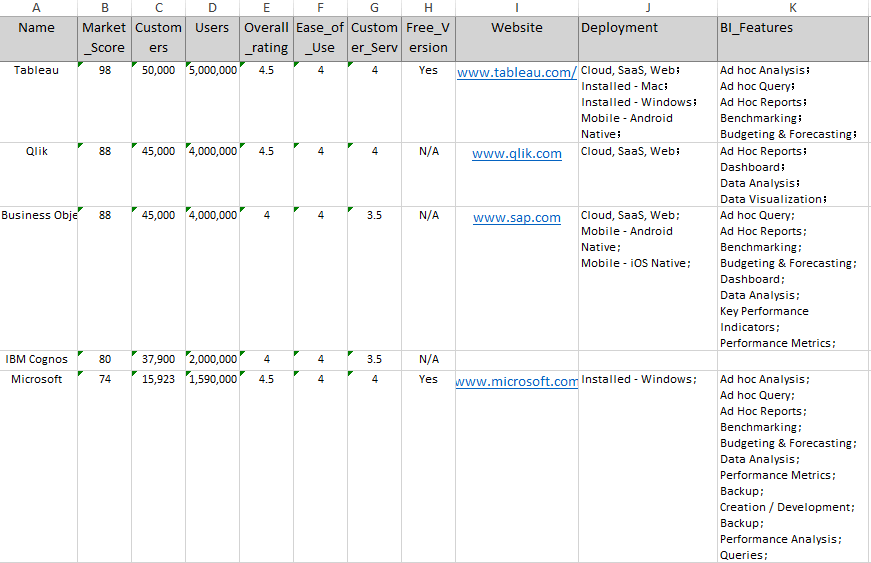This screenshot has height=563, width=871.
Task: Open the www.sap.com link
Action: point(516,218)
